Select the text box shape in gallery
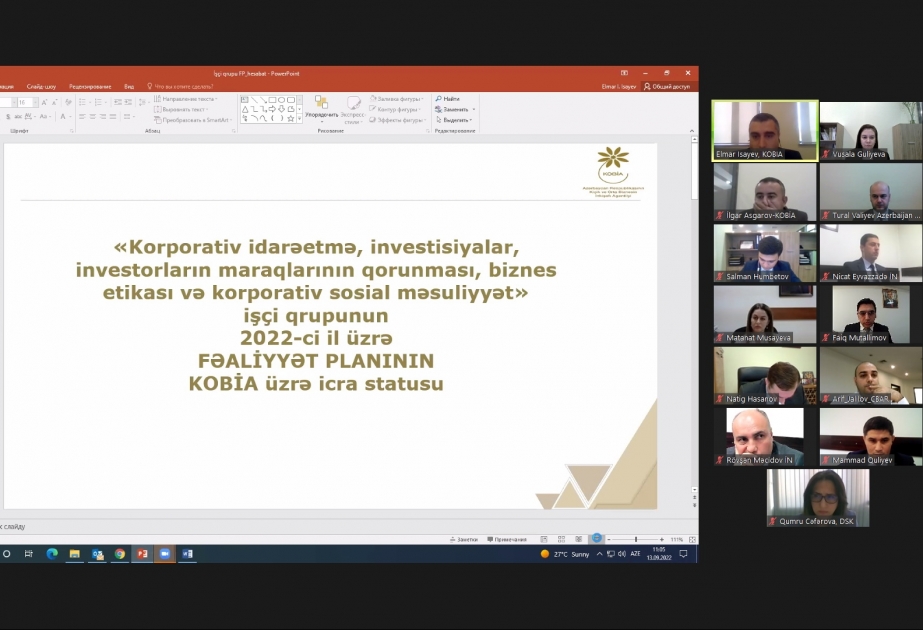This screenshot has width=923, height=630. tap(245, 100)
